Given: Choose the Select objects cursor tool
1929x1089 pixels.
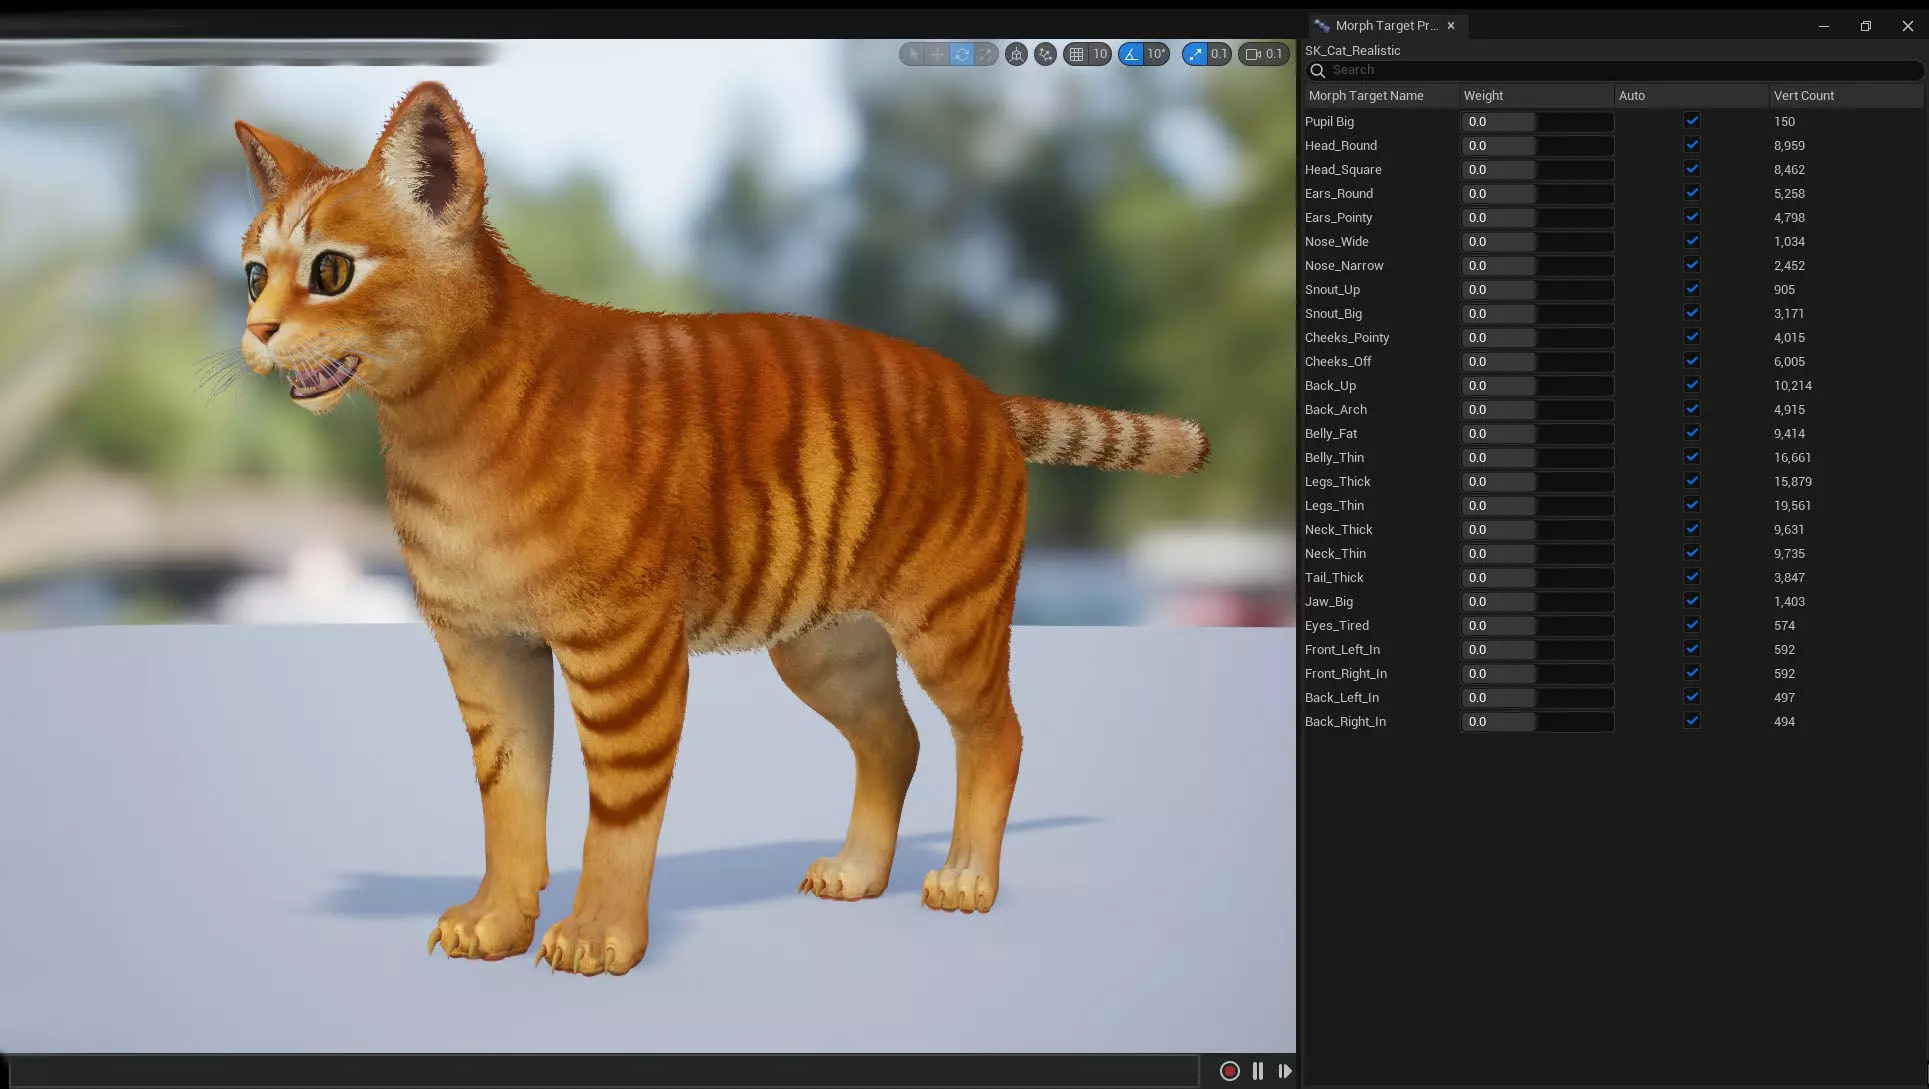Looking at the screenshot, I should (913, 54).
